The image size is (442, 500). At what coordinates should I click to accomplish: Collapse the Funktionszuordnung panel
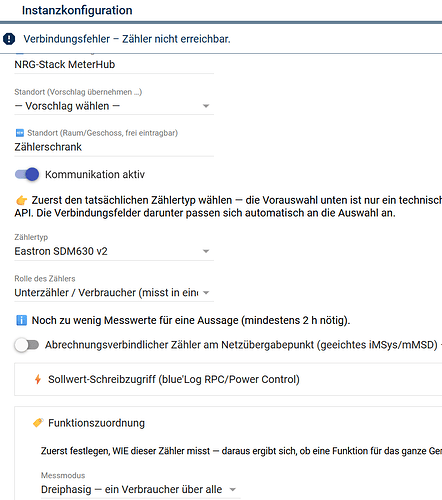(228, 423)
